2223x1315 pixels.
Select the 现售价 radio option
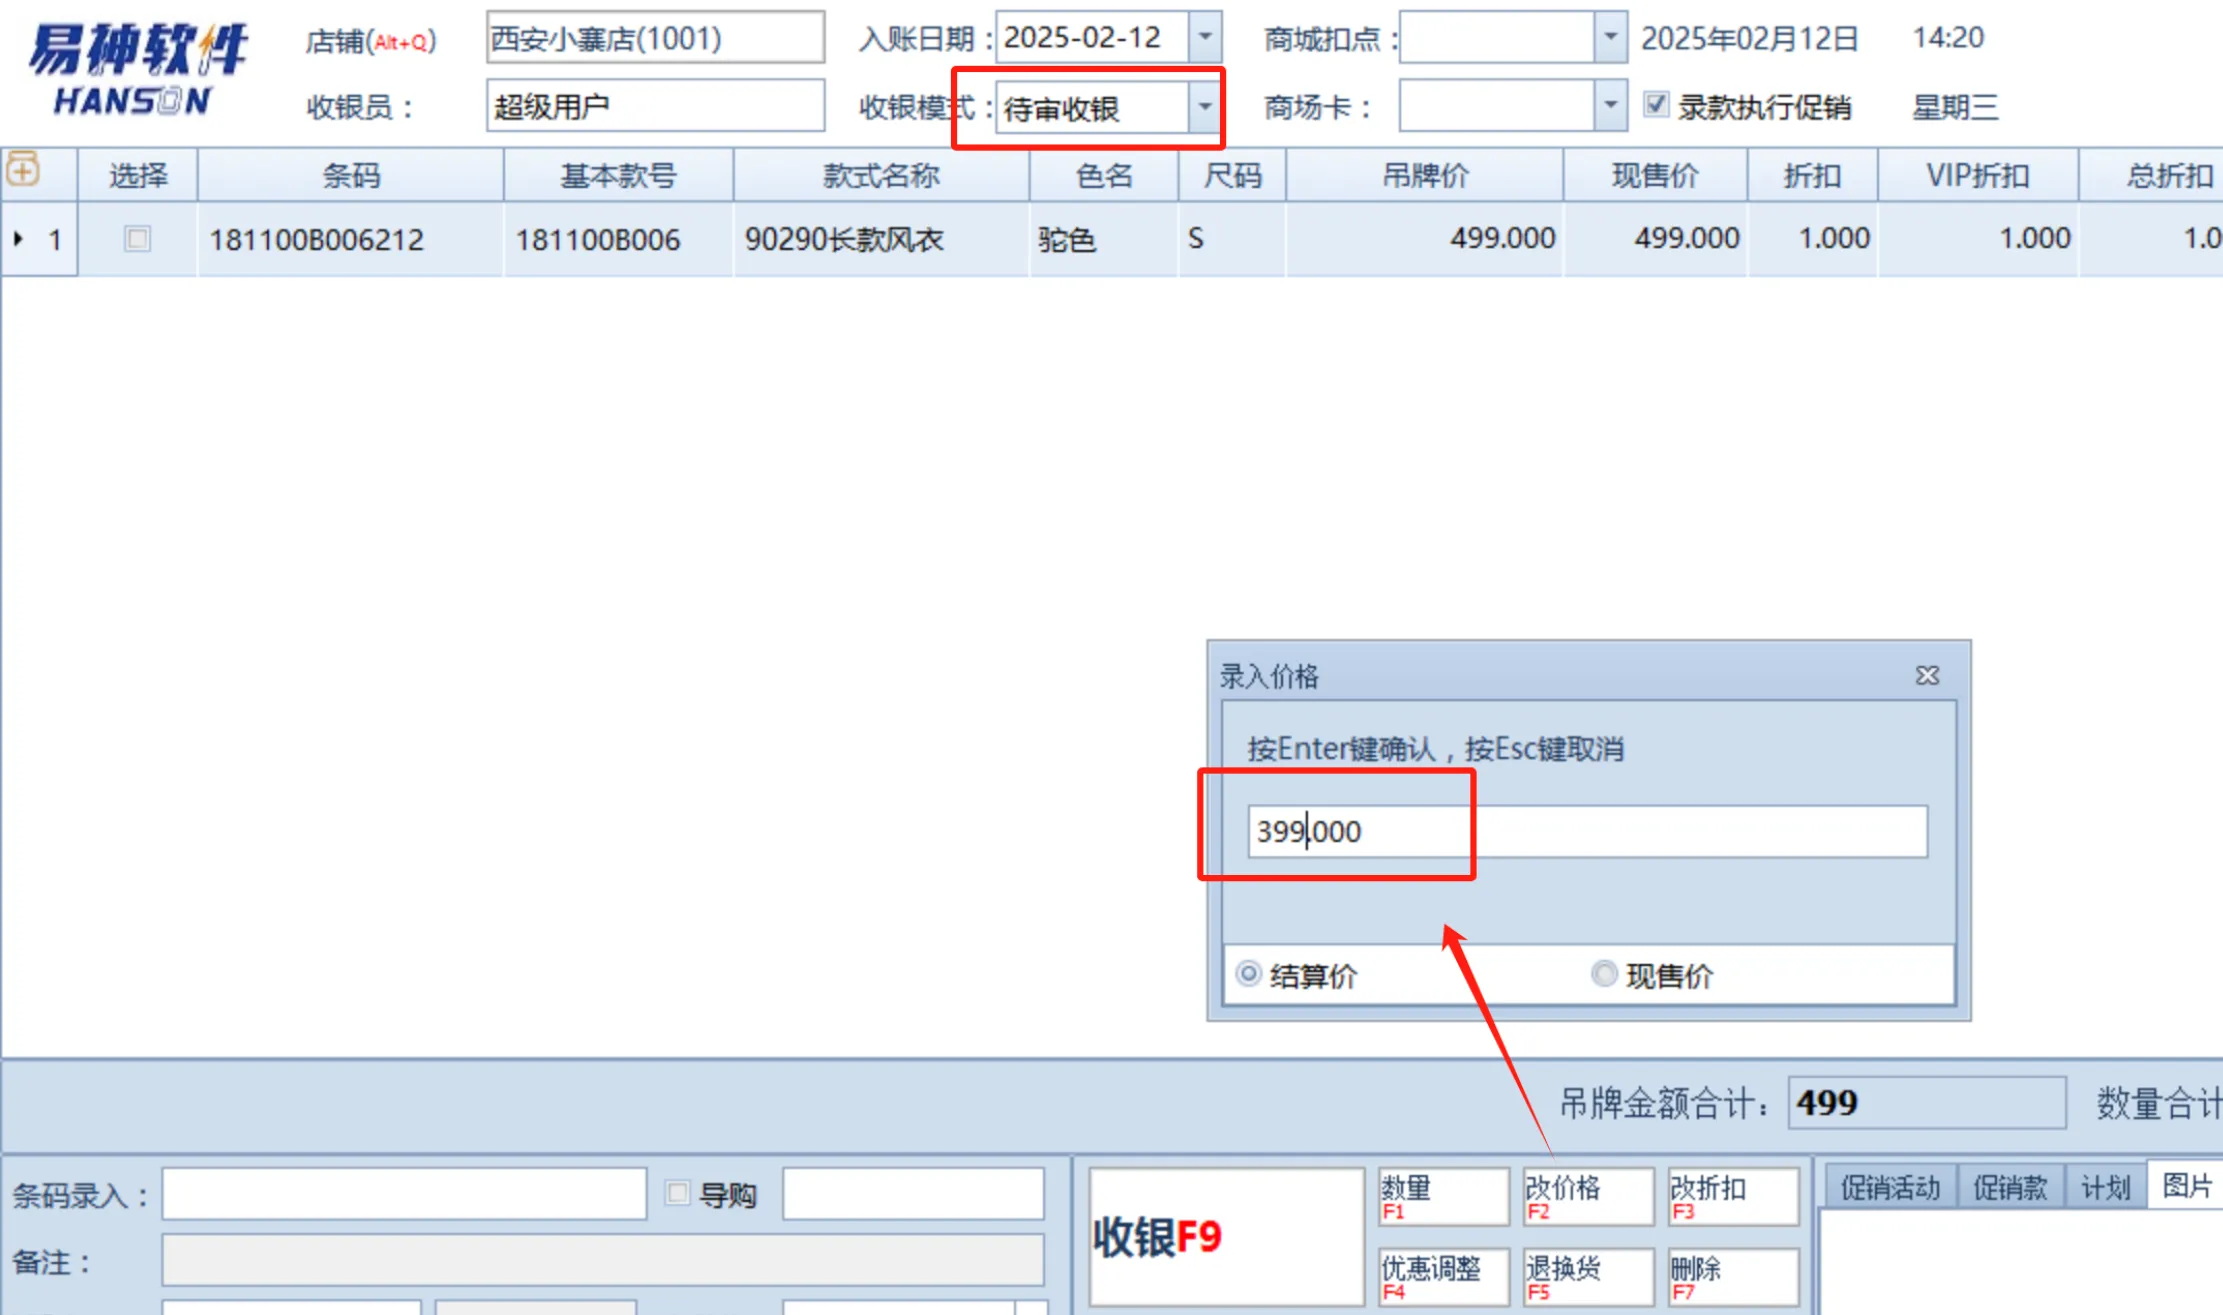pos(1604,974)
